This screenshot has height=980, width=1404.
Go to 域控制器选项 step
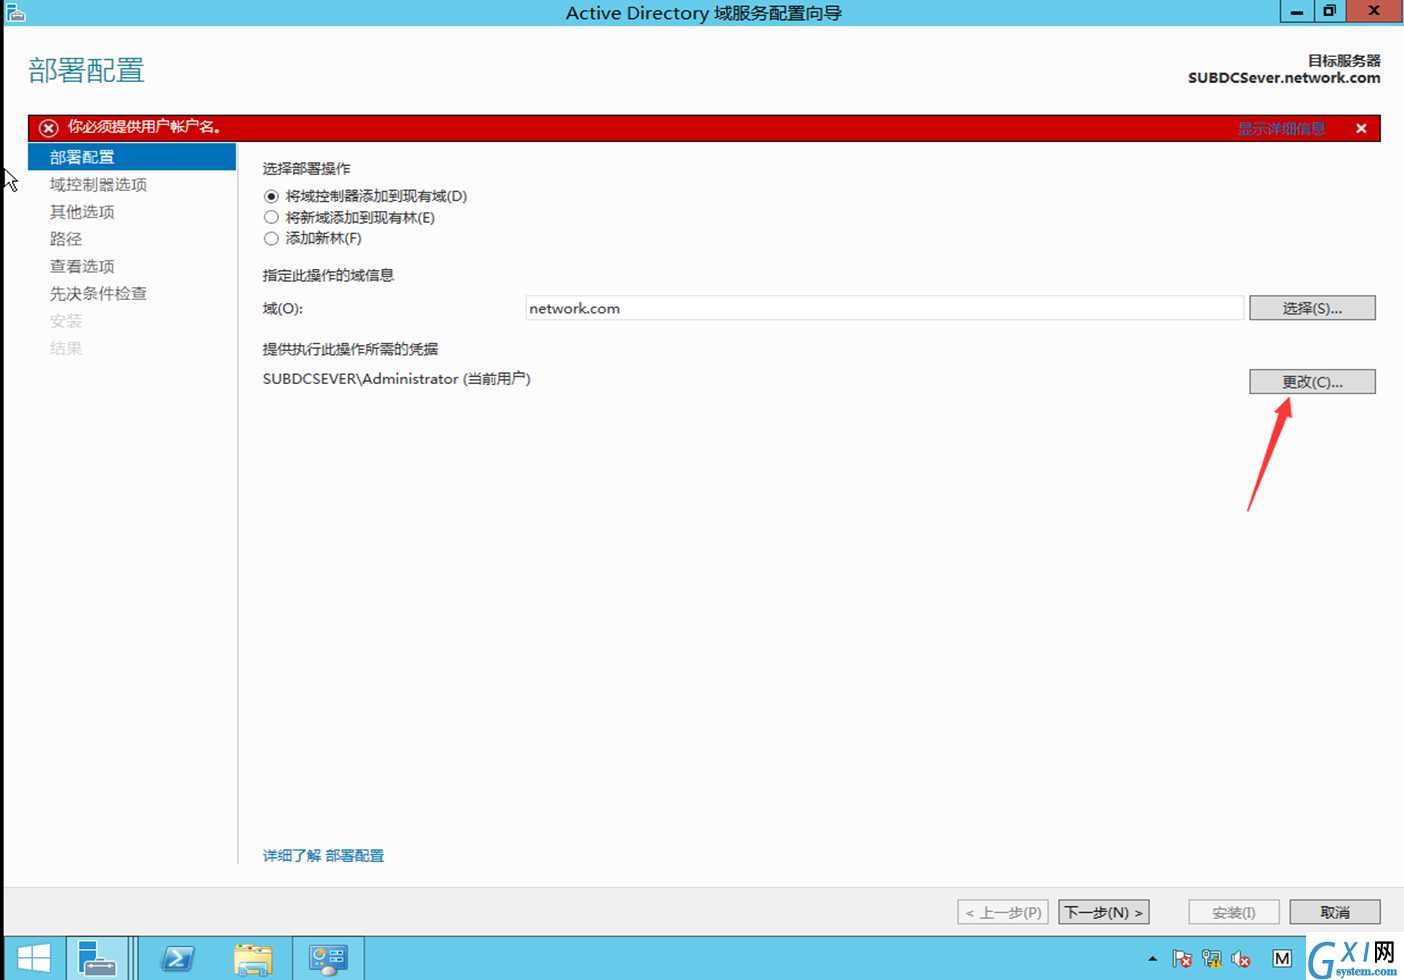click(x=98, y=184)
